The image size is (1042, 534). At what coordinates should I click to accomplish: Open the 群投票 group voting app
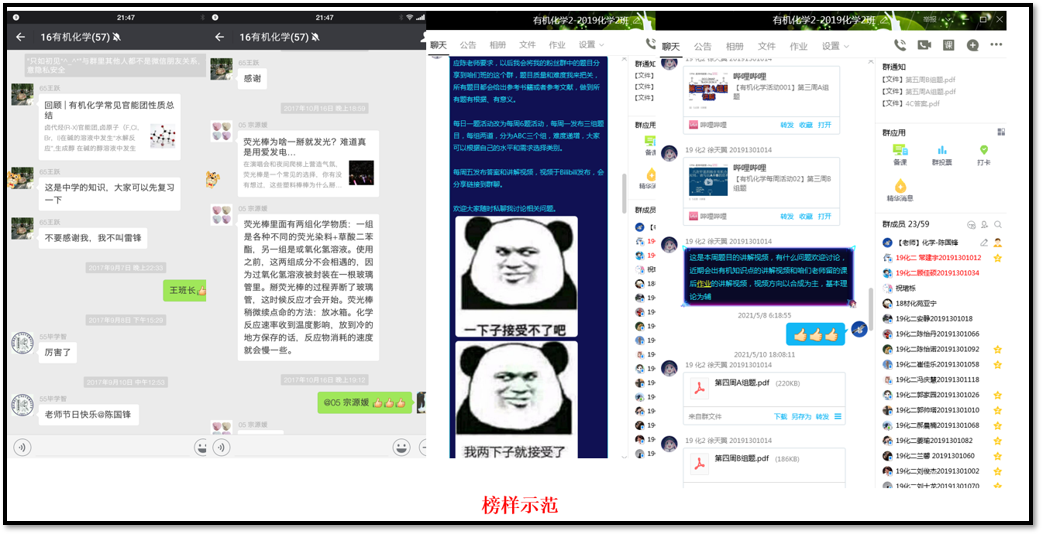click(941, 153)
